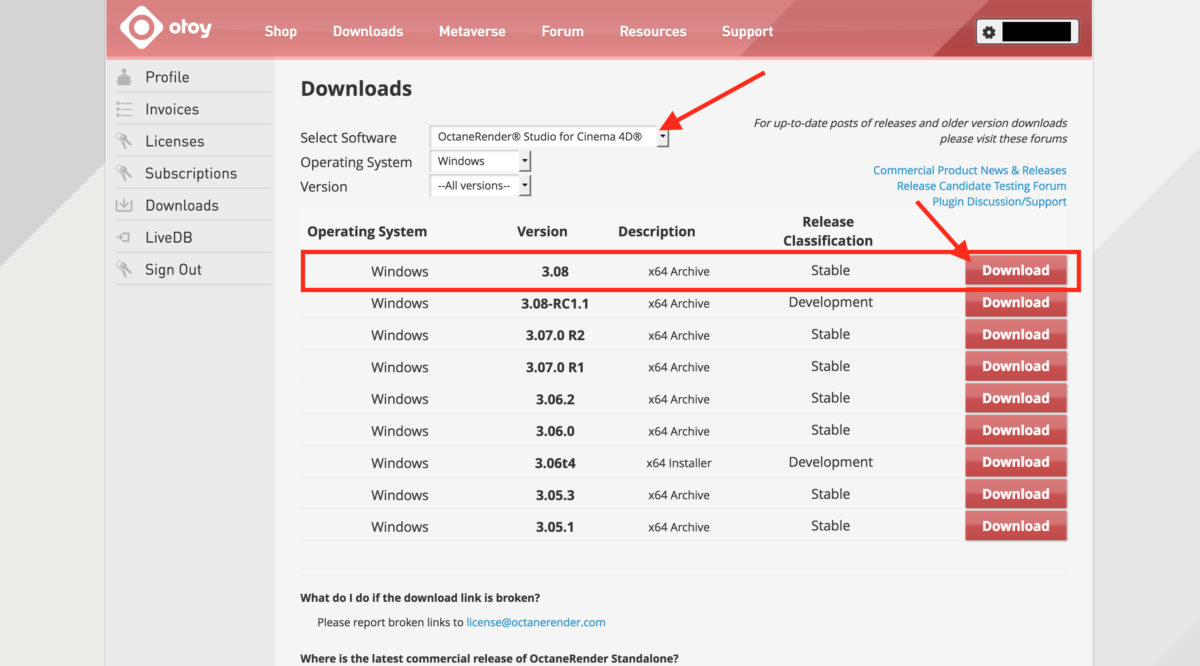Viewport: 1200px width, 666px height.
Task: Download version 3.07.0 R2
Action: pos(1016,335)
